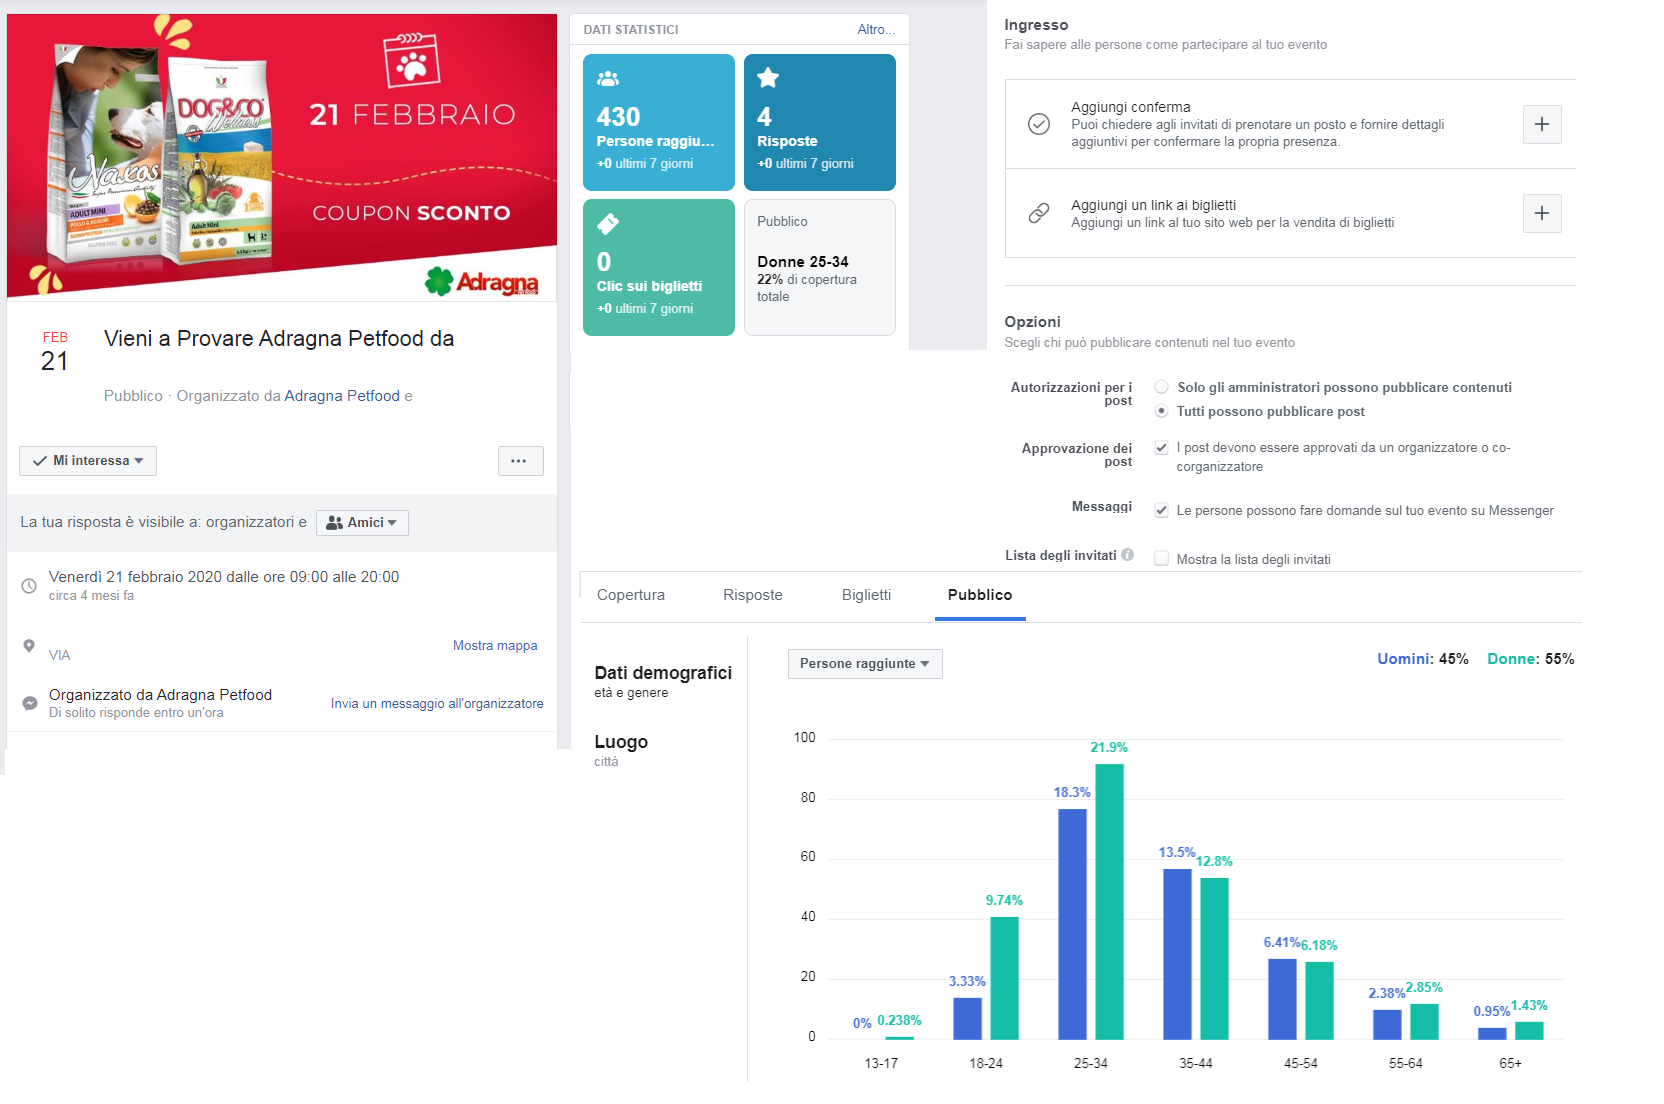
Task: Toggle the post approval checkbox
Action: coord(1161,448)
